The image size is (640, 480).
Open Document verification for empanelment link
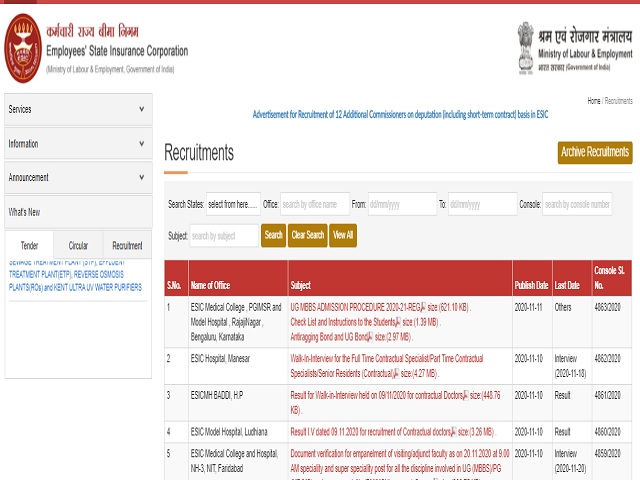click(x=400, y=463)
